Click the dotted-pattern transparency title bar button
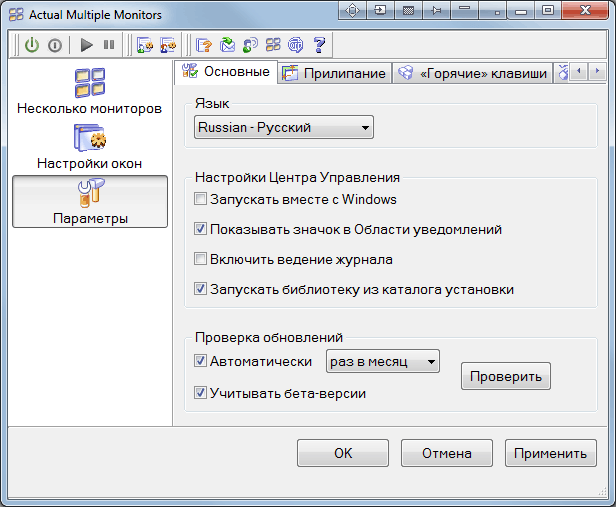Viewport: 616px width, 507px height. (409, 10)
